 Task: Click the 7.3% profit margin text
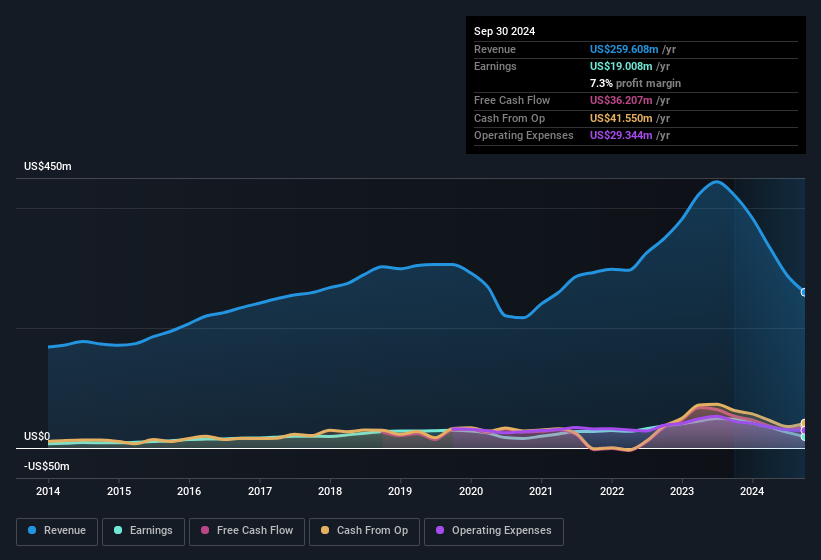click(x=635, y=83)
